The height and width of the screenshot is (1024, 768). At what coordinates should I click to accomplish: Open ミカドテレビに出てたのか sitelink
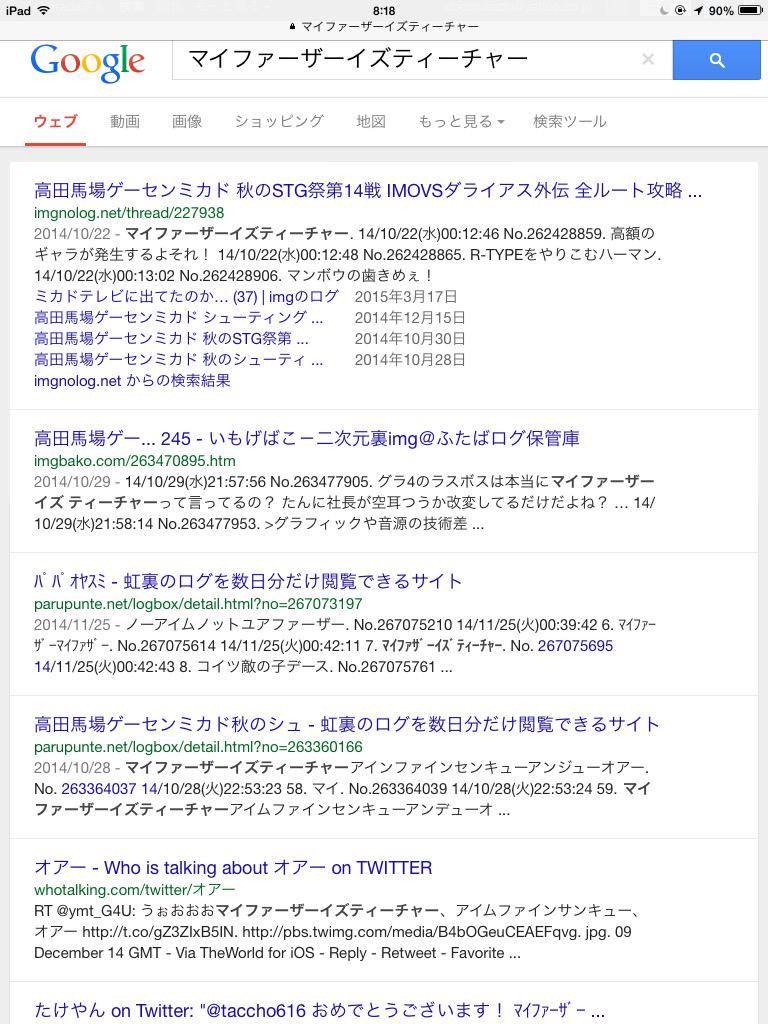(x=186, y=296)
